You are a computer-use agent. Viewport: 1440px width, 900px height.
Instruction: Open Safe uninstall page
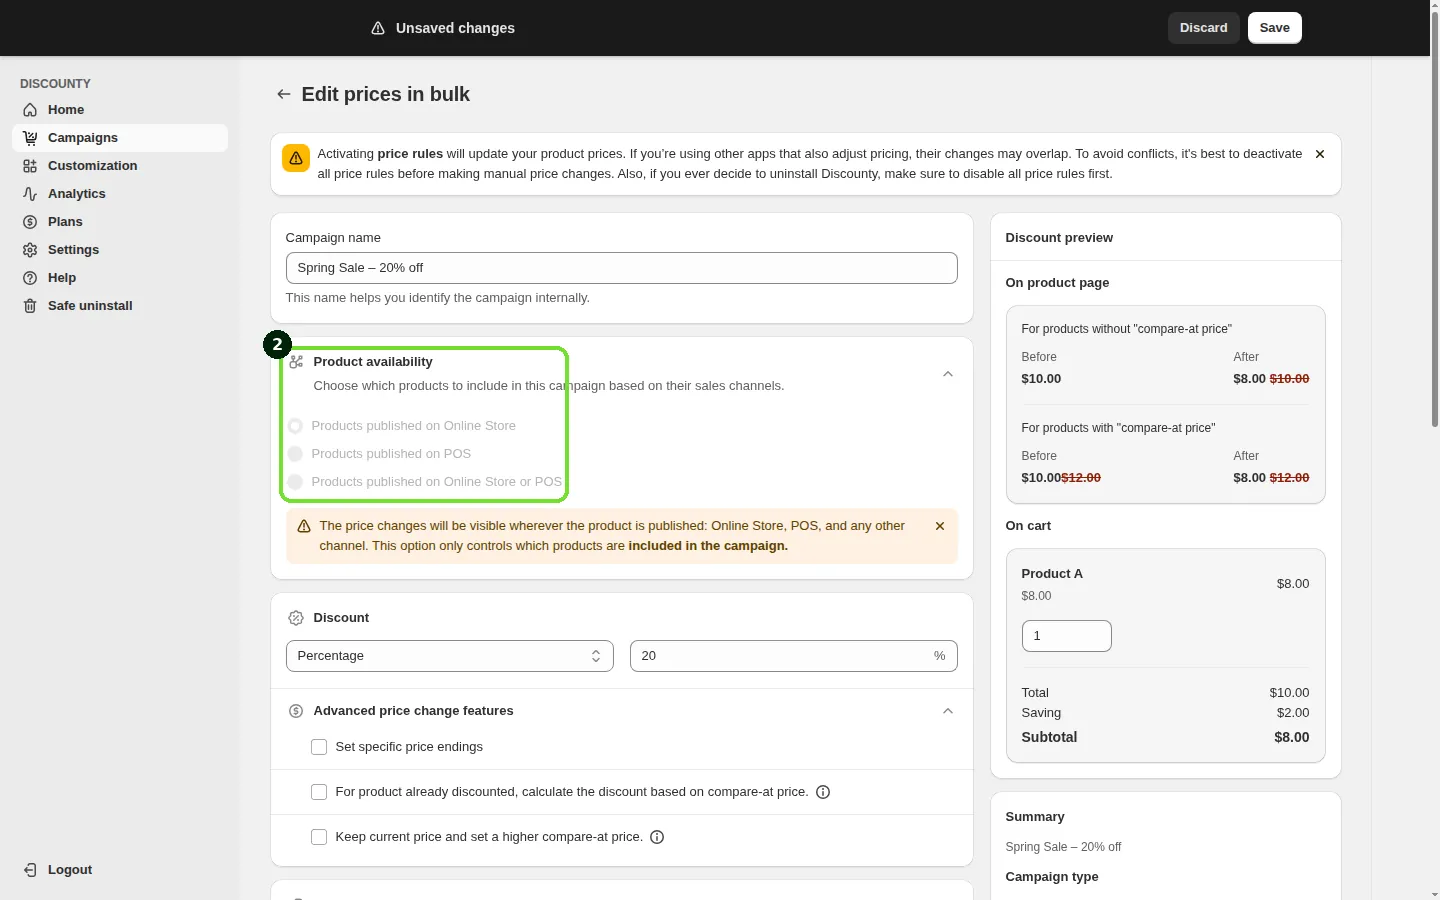[120, 306]
